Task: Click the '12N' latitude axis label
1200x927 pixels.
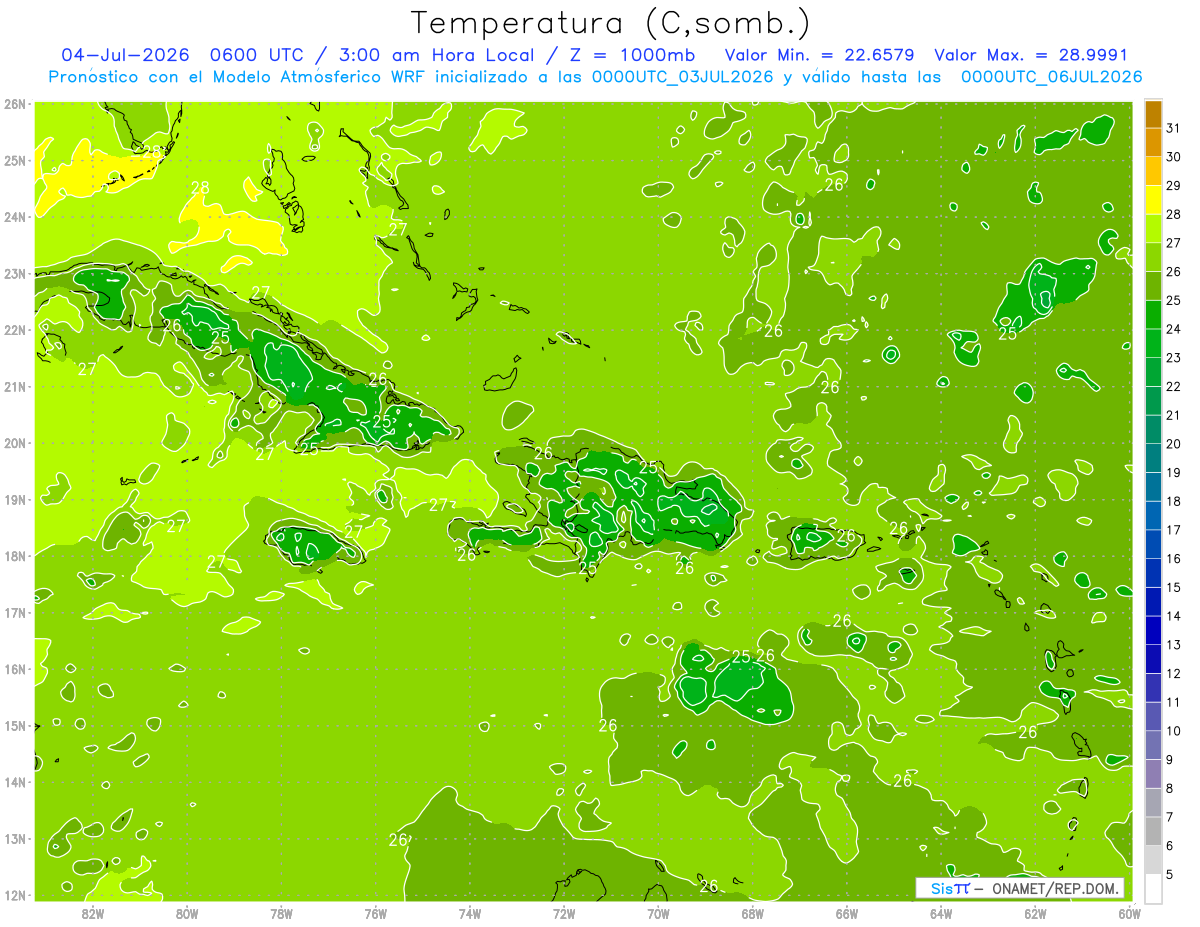Action: coord(16,895)
